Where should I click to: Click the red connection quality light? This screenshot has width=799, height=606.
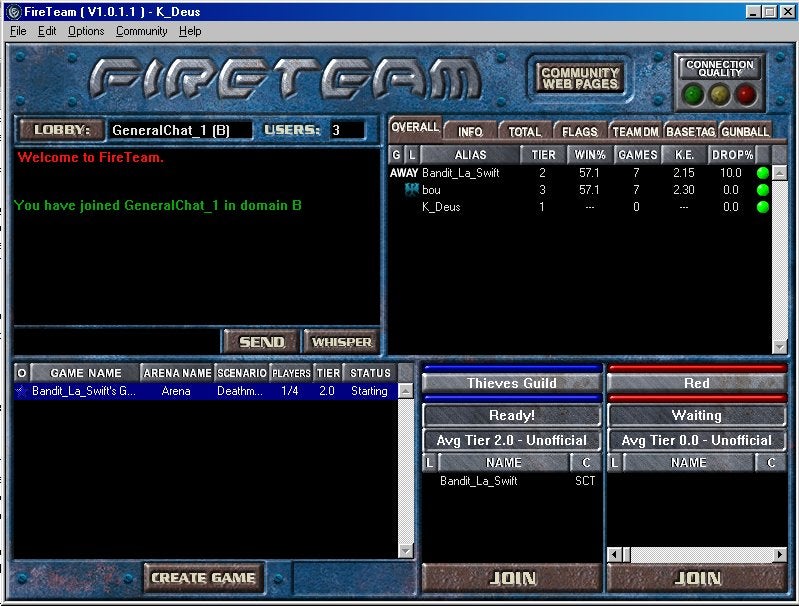[746, 94]
